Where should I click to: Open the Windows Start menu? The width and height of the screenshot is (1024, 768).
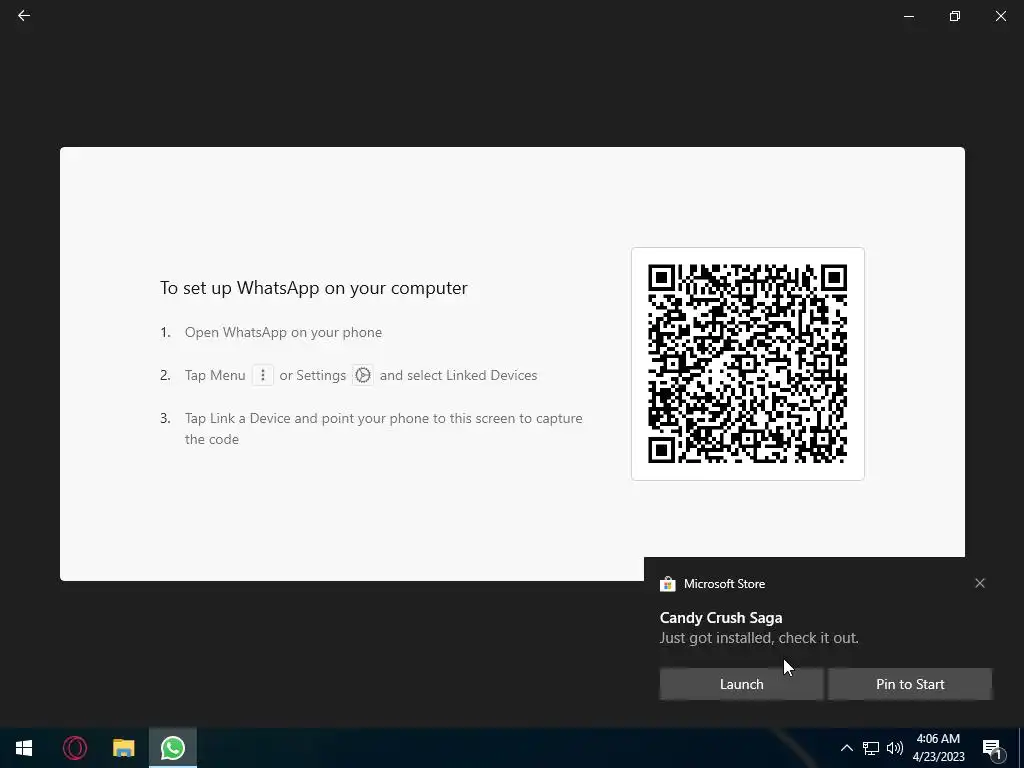pos(24,748)
